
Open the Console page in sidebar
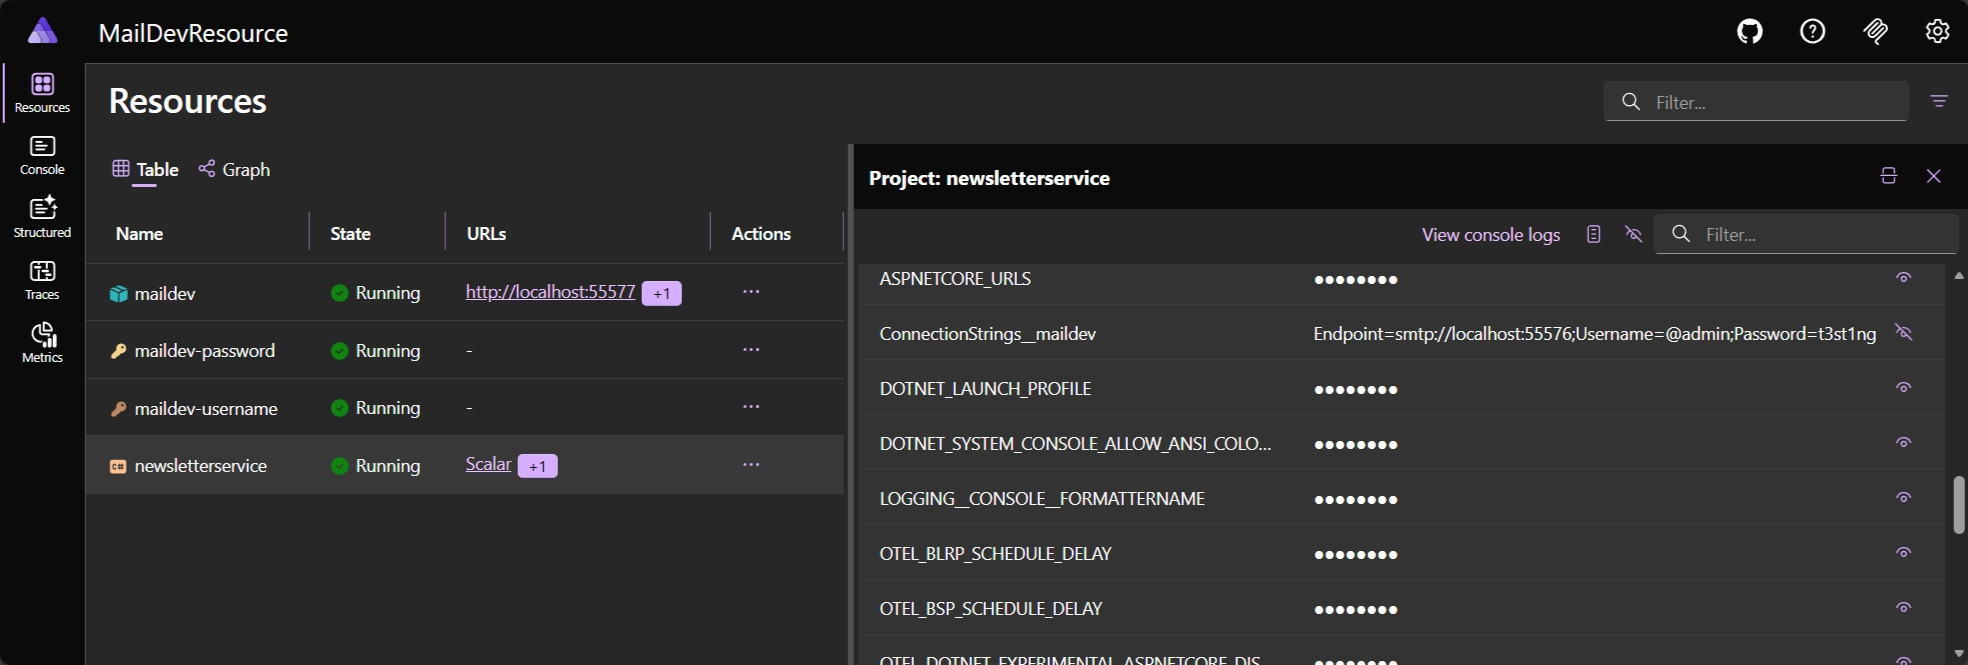(42, 156)
